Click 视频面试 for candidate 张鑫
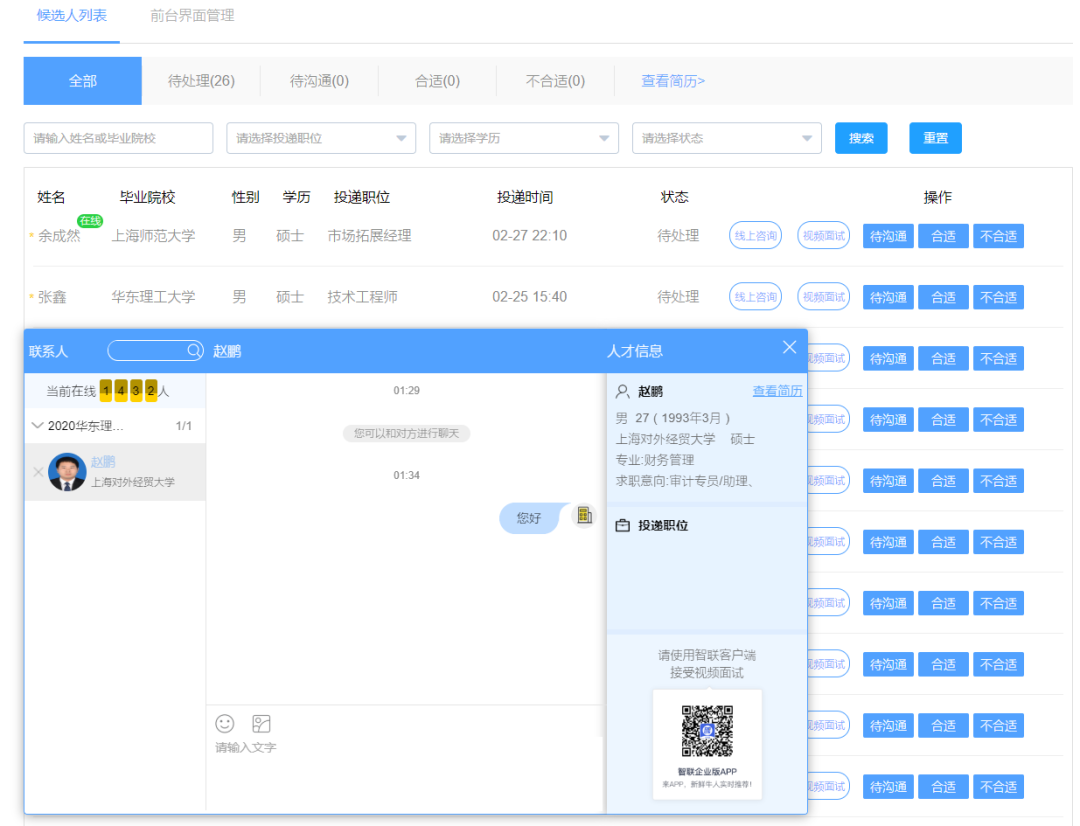The image size is (1080, 826). 823,297
